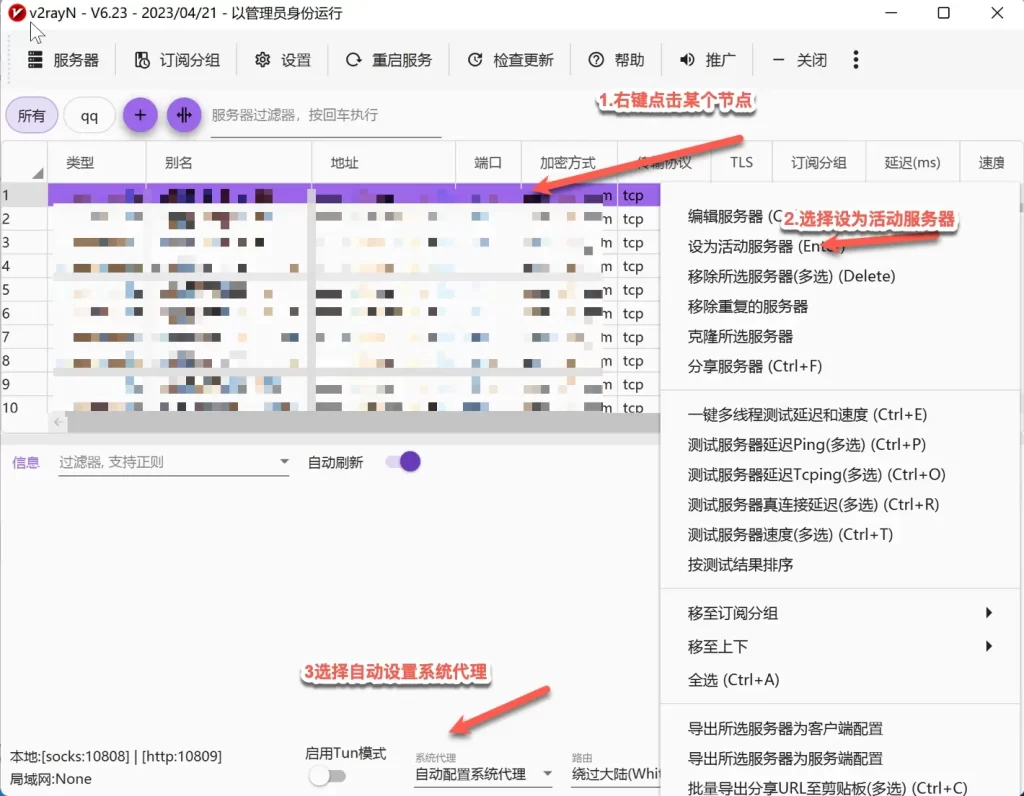Click the purple column auto-fit icon button
Image resolution: width=1024 pixels, height=796 pixels.
point(184,115)
